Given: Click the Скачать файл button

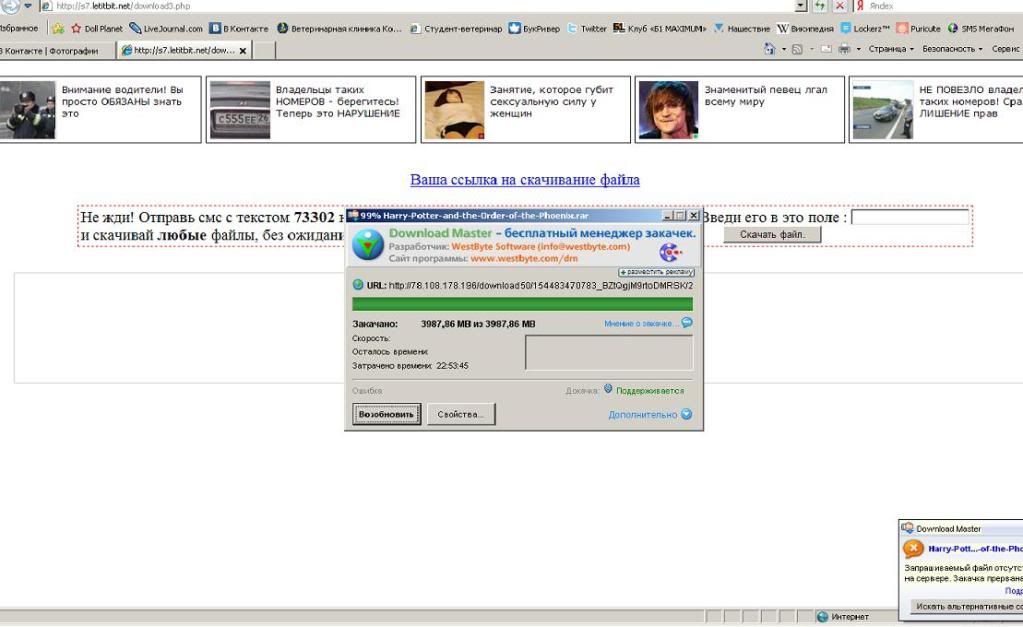Looking at the screenshot, I should point(772,234).
